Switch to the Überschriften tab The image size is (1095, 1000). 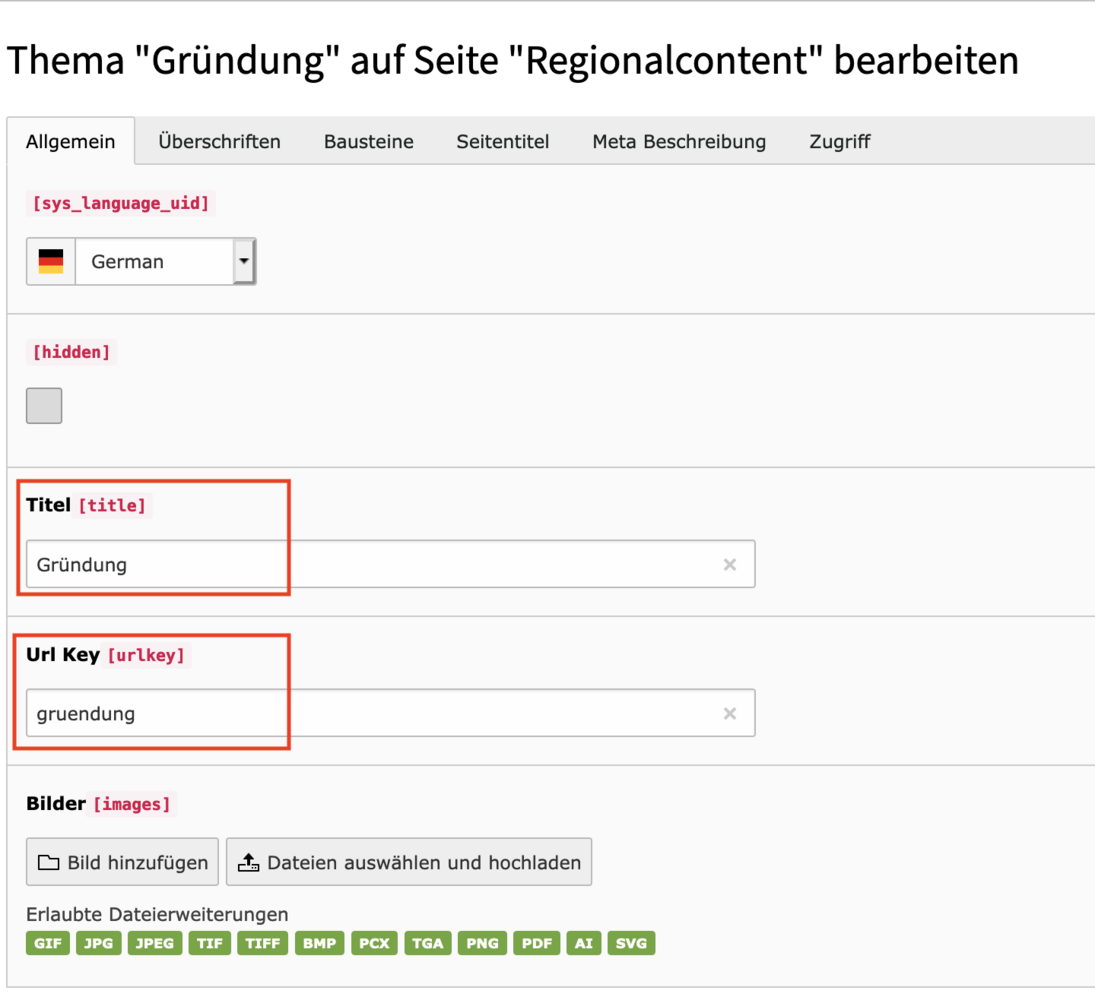click(219, 142)
